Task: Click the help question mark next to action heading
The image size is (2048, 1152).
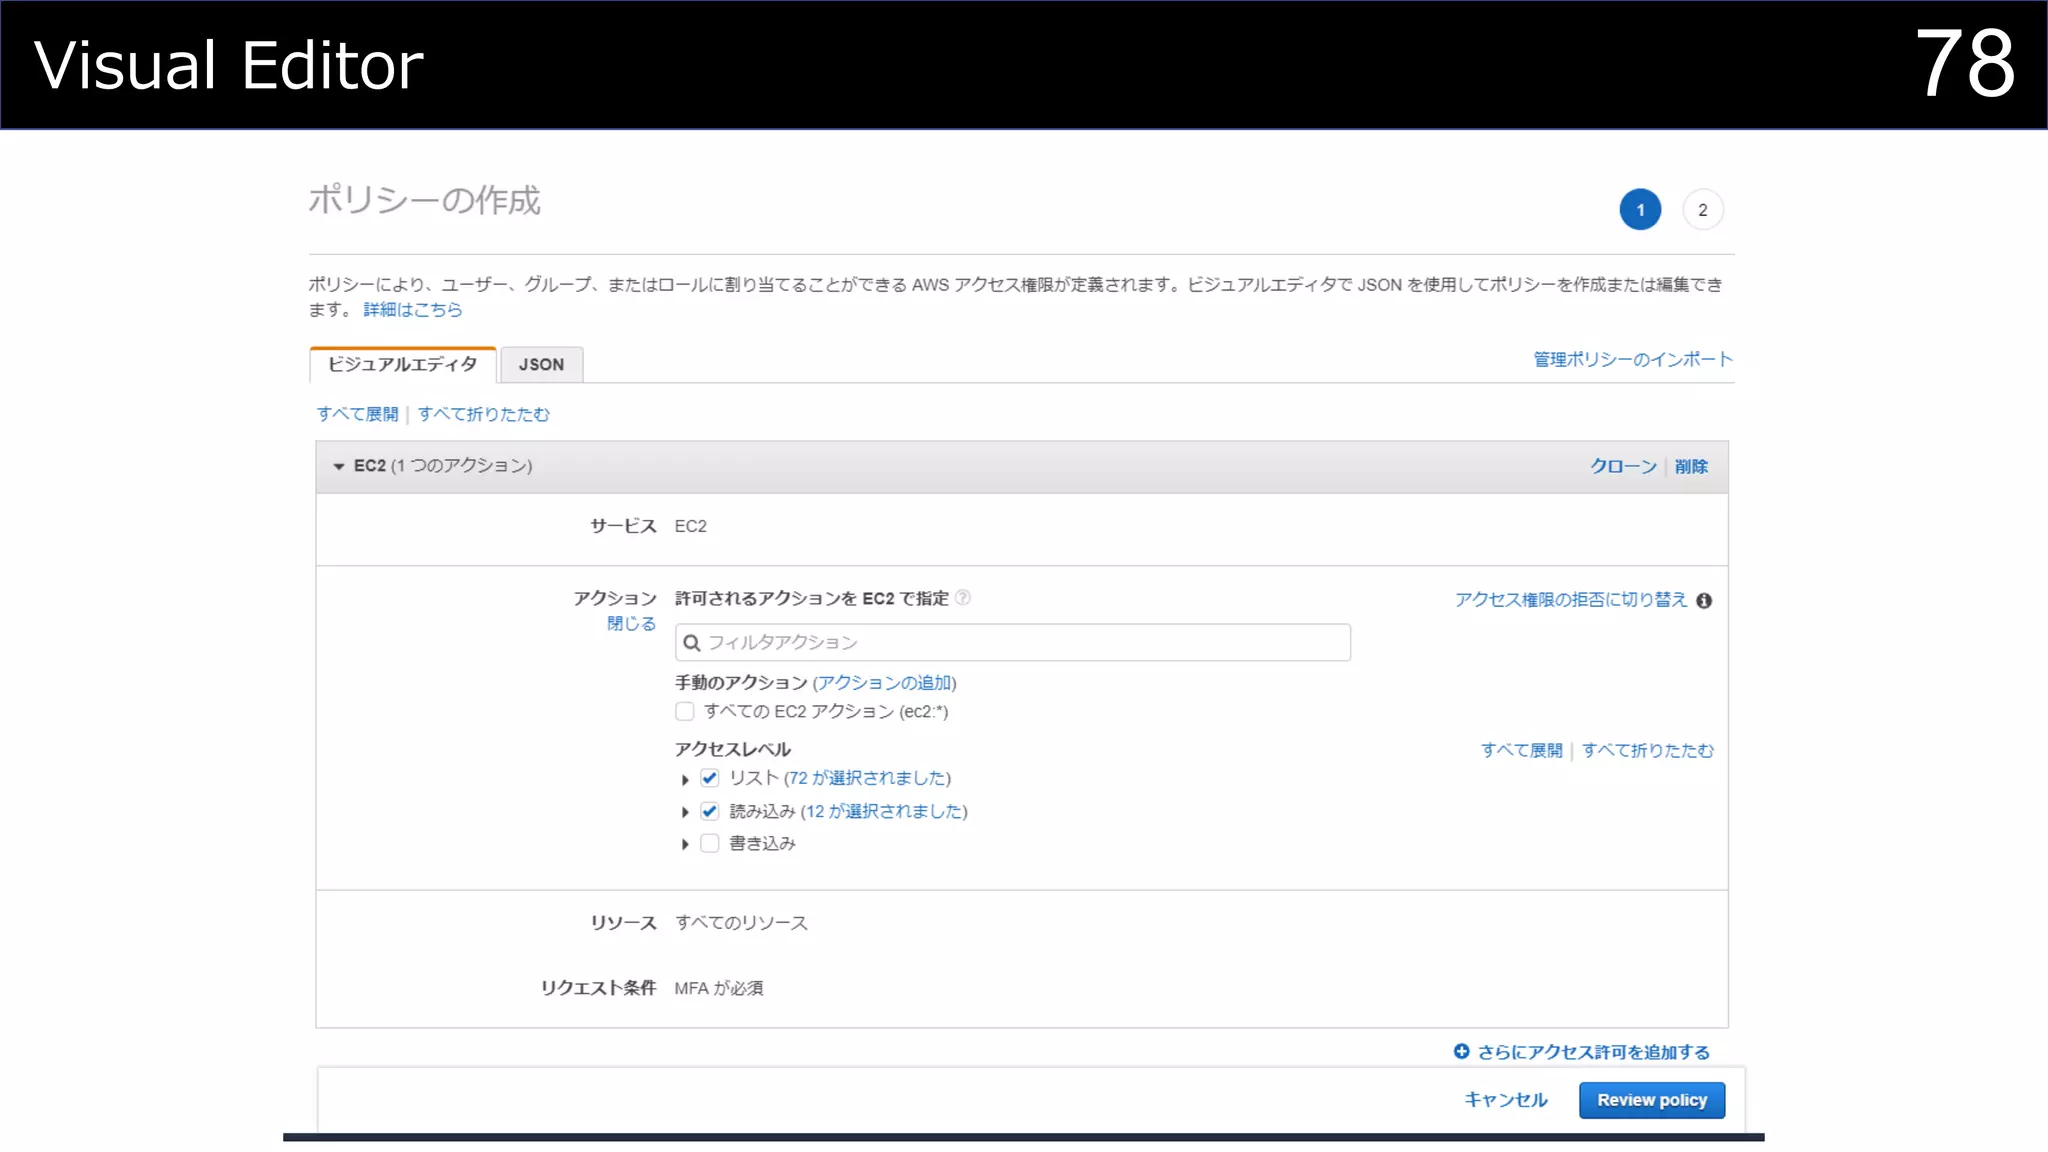Action: click(963, 598)
